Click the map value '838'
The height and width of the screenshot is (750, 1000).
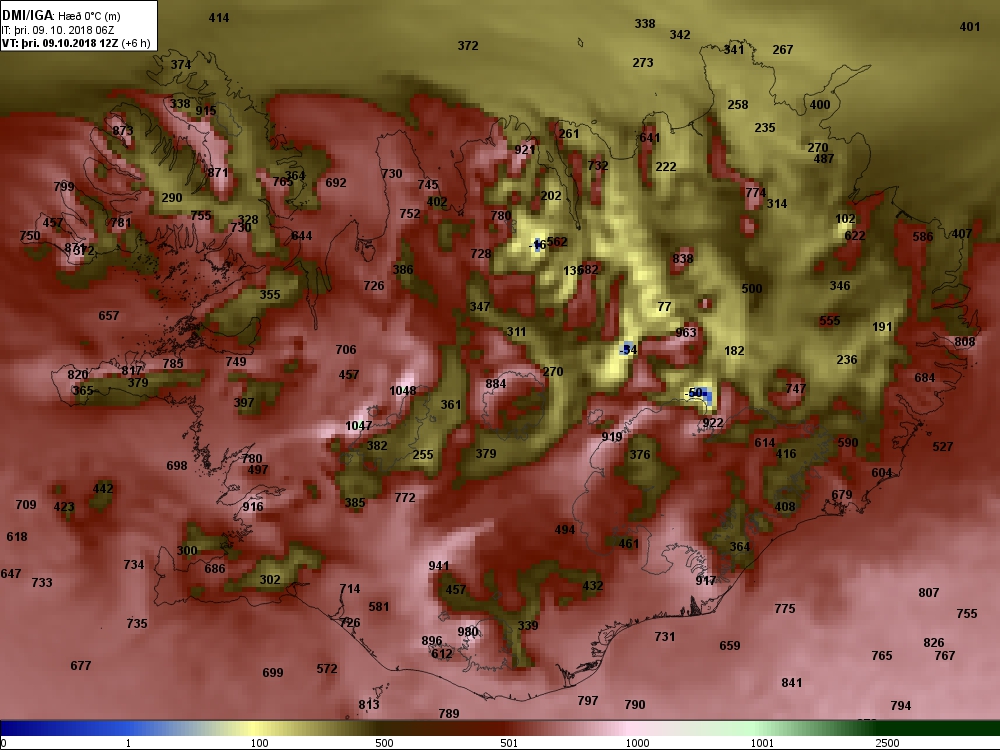point(682,259)
